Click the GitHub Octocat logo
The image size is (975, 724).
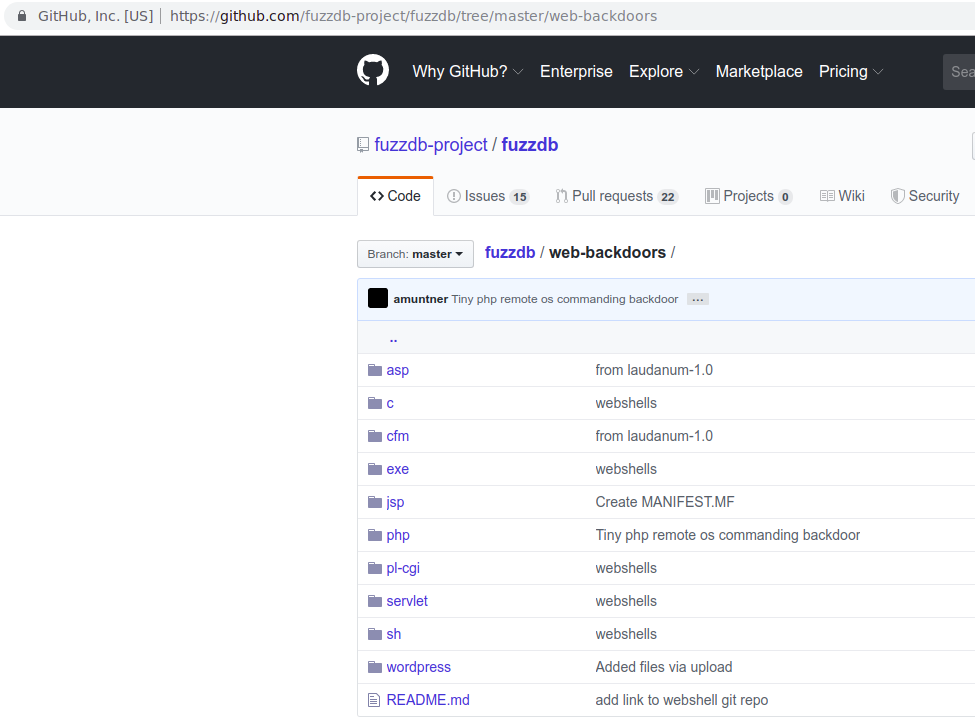point(373,71)
